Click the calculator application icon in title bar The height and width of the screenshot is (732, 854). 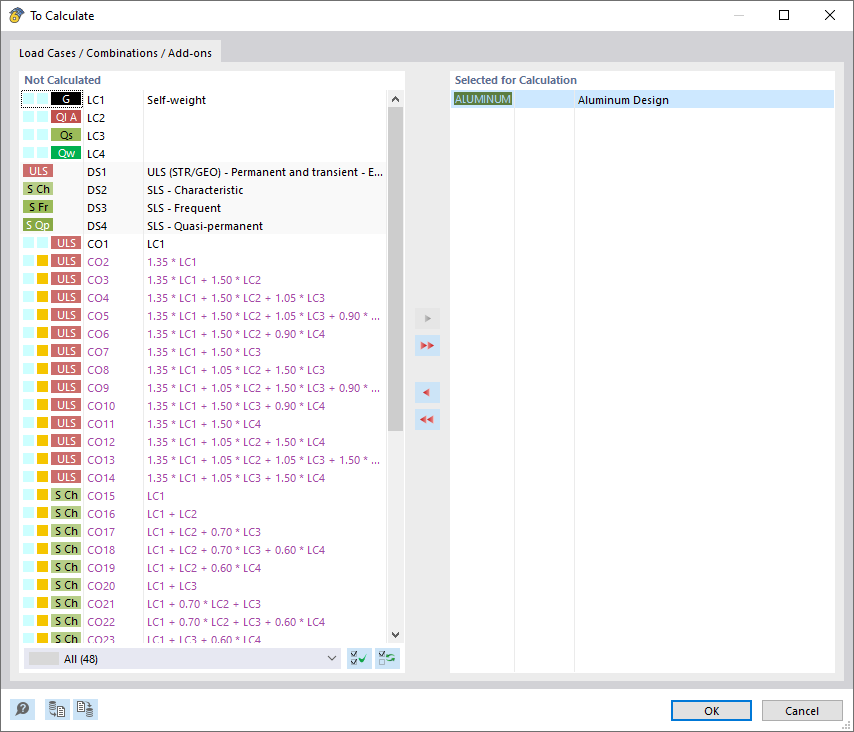coord(16,15)
